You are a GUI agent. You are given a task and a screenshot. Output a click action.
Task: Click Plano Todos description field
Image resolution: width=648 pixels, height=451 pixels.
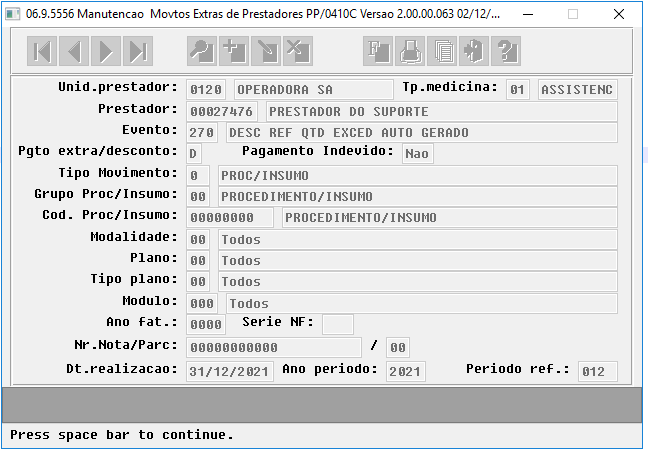[x=418, y=261]
